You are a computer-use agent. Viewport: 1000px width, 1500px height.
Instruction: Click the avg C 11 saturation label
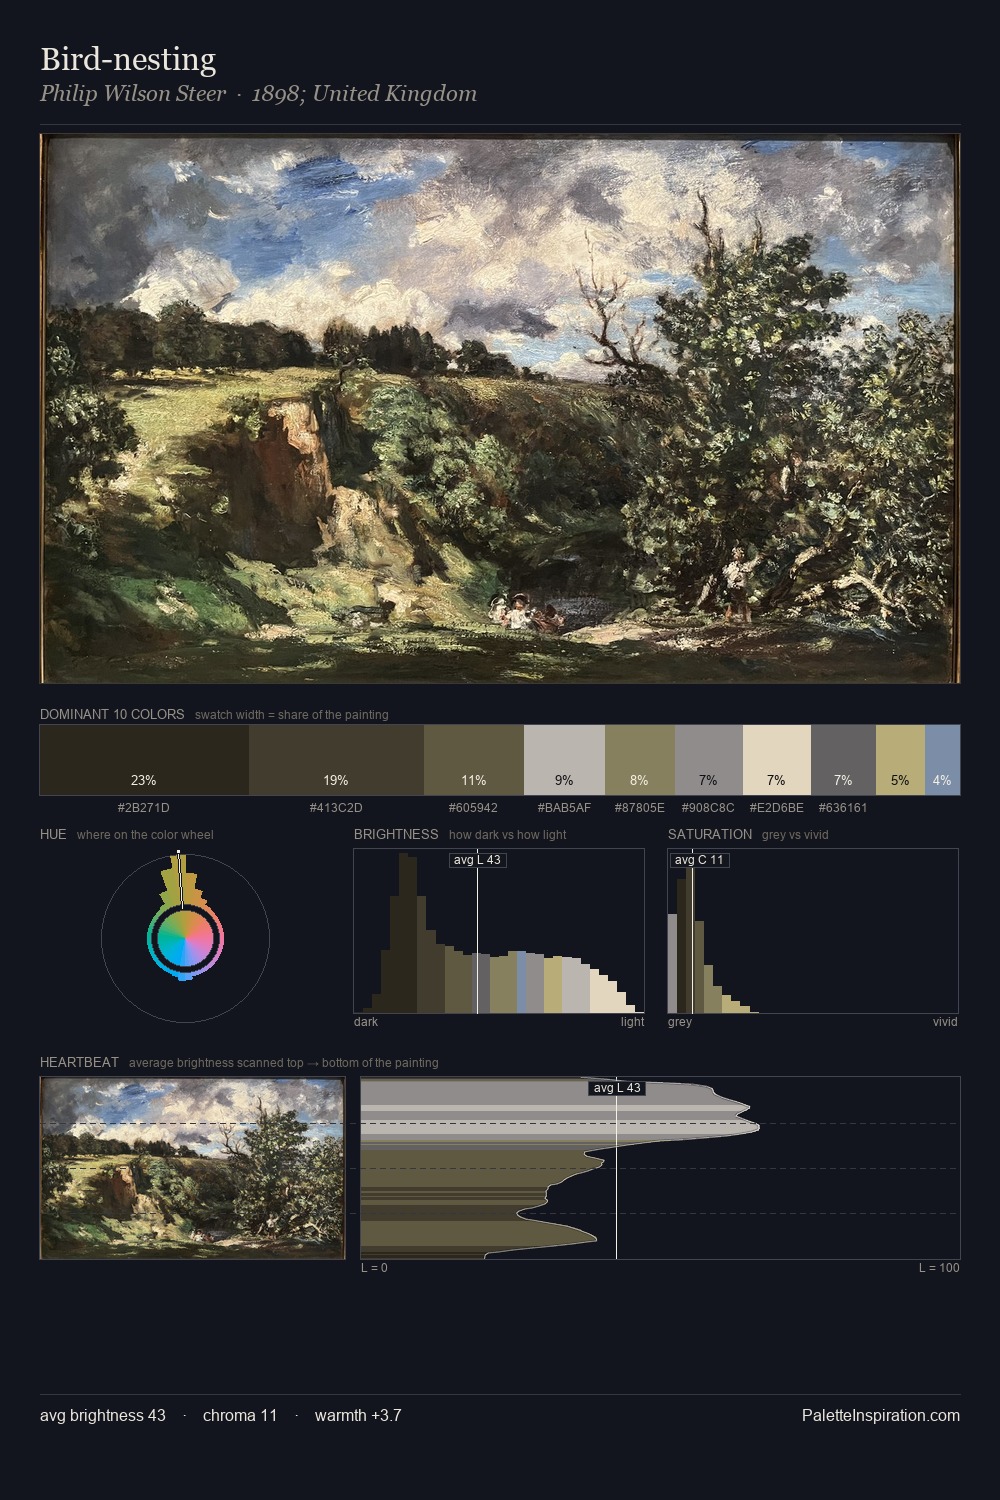click(x=699, y=860)
